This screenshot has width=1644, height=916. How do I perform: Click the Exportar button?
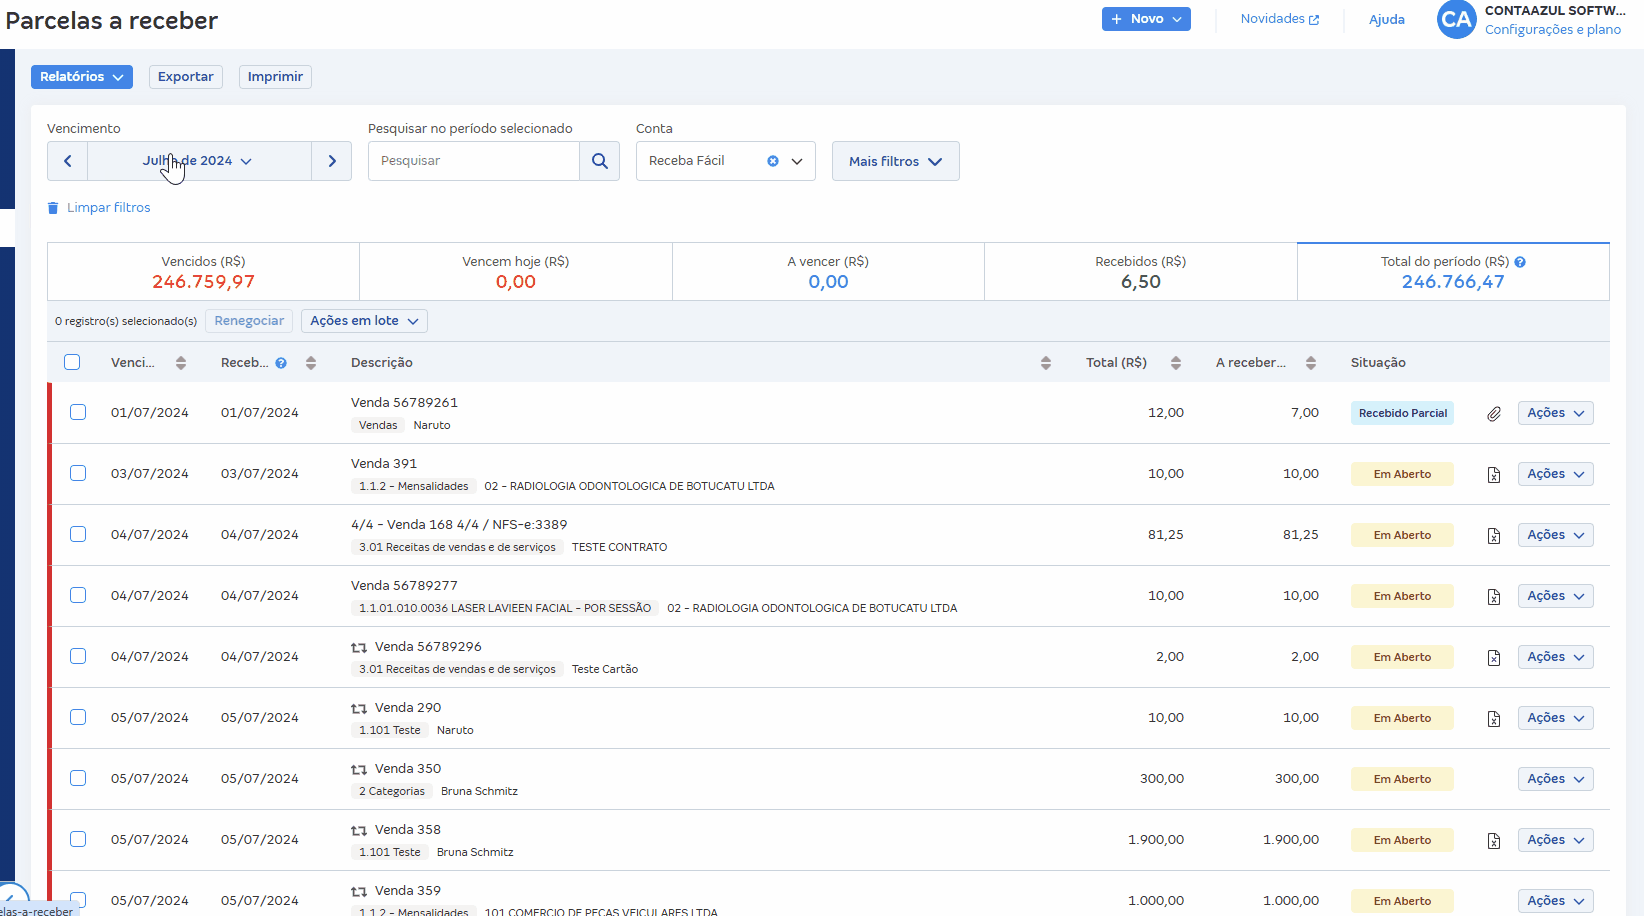186,77
